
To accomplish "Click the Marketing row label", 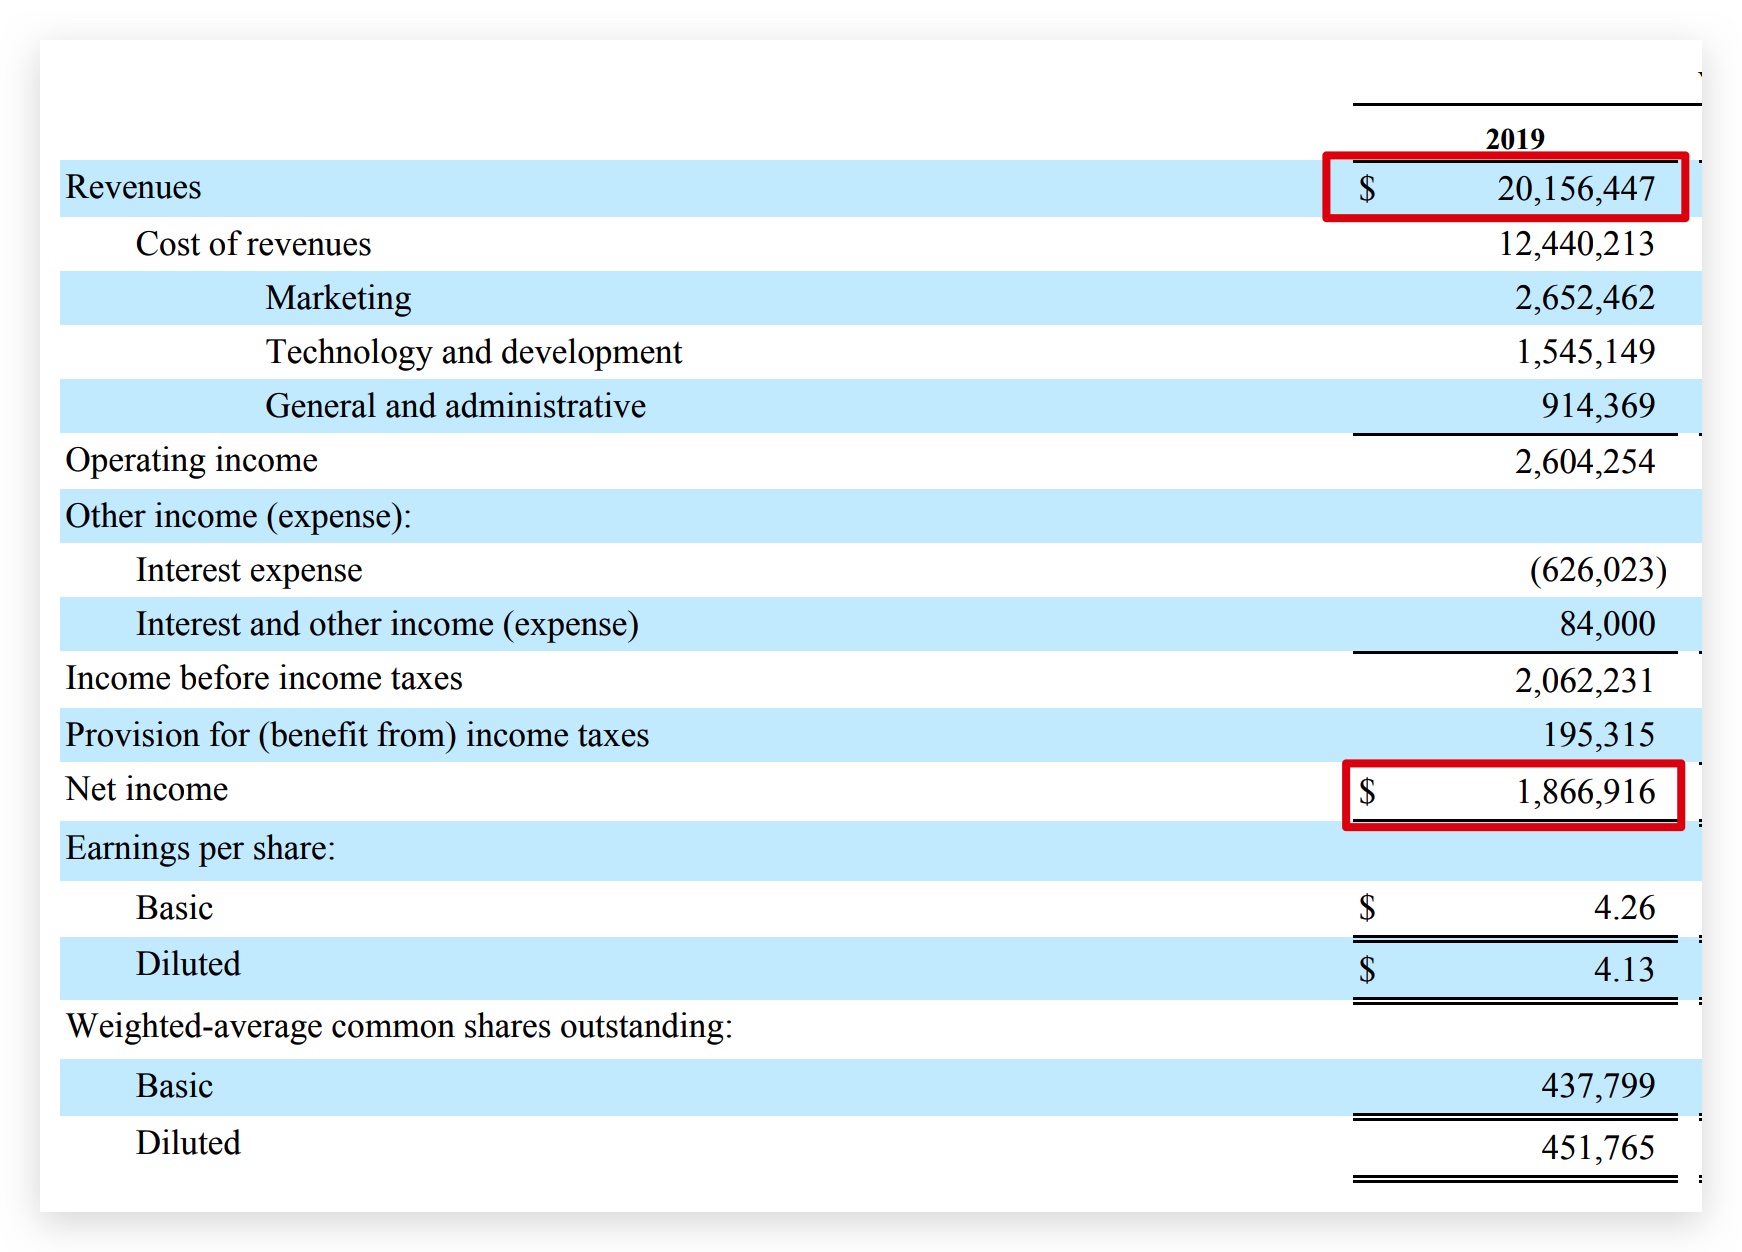I will tap(338, 298).
